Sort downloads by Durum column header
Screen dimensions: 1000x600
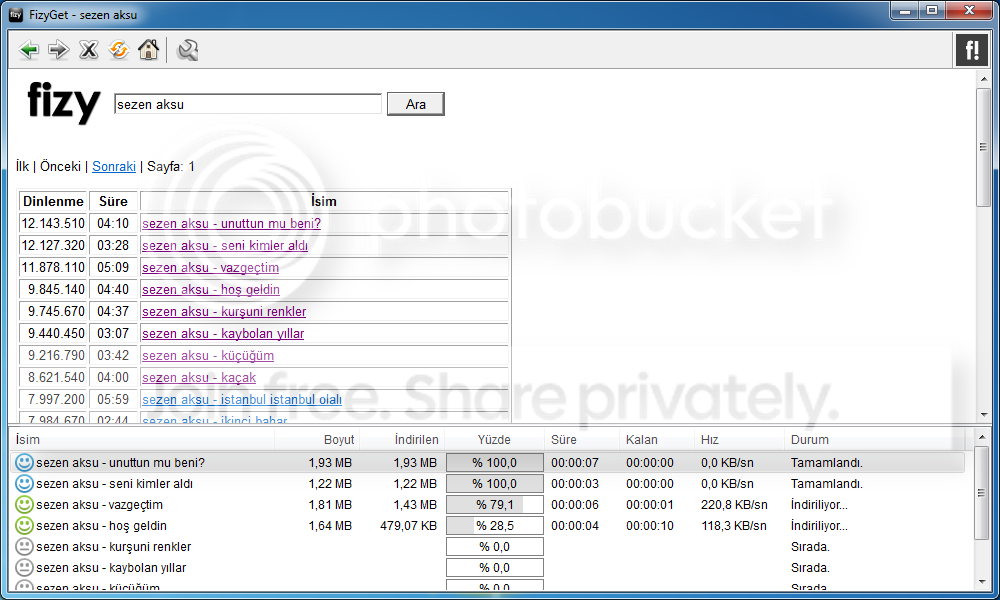click(x=809, y=440)
